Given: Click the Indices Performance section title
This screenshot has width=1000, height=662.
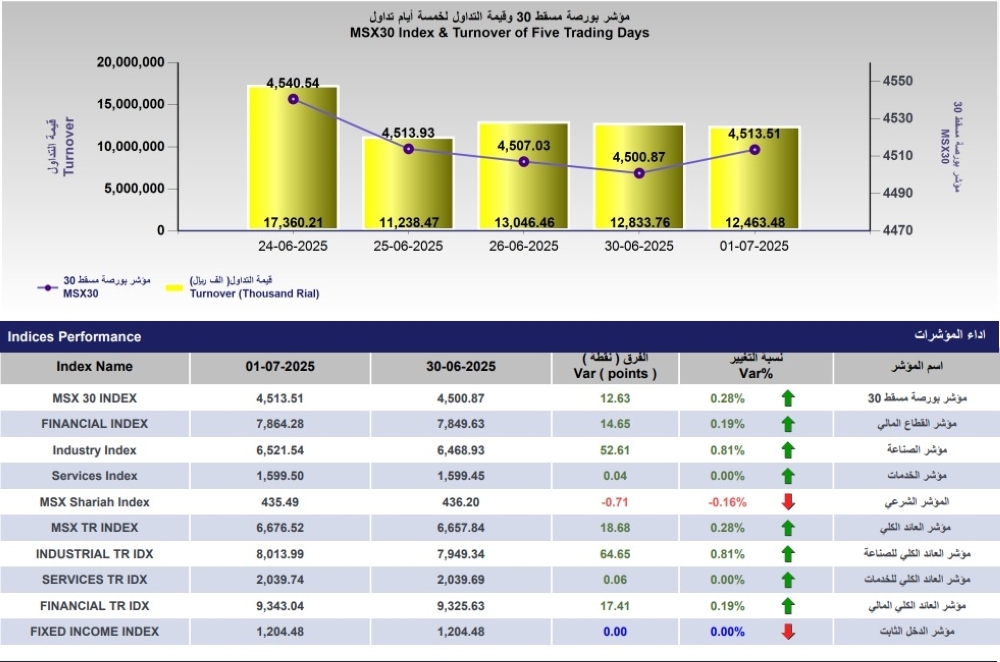Looking at the screenshot, I should pyautogui.click(x=74, y=337).
